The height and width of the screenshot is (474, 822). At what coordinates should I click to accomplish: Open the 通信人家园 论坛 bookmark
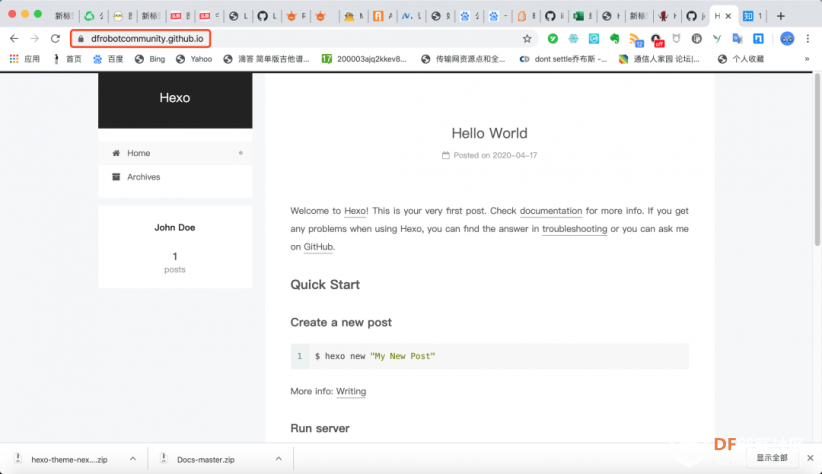pyautogui.click(x=659, y=59)
